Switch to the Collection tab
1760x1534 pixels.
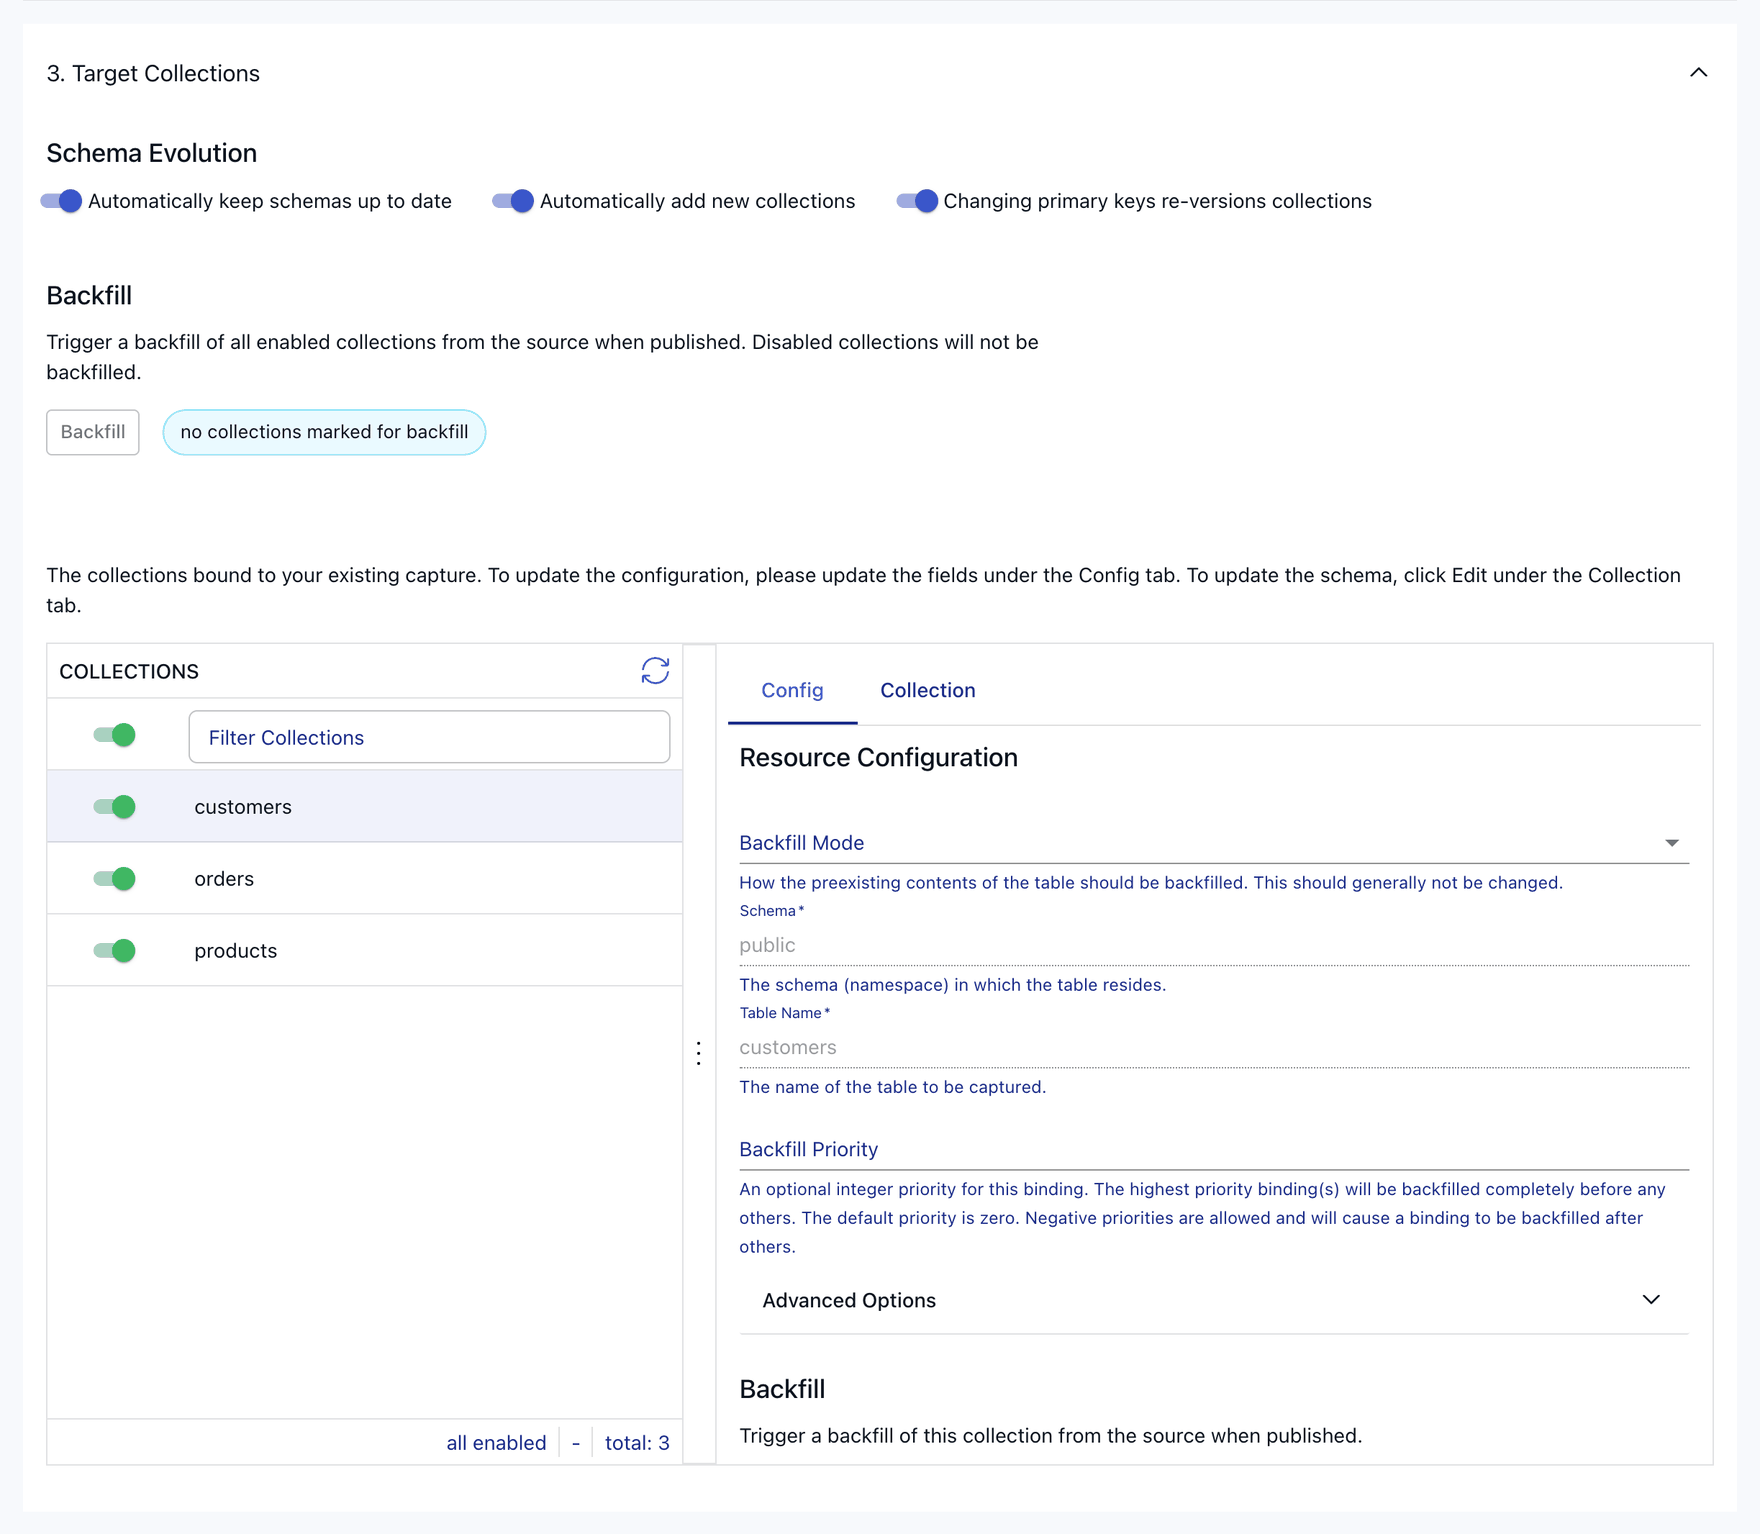(928, 690)
